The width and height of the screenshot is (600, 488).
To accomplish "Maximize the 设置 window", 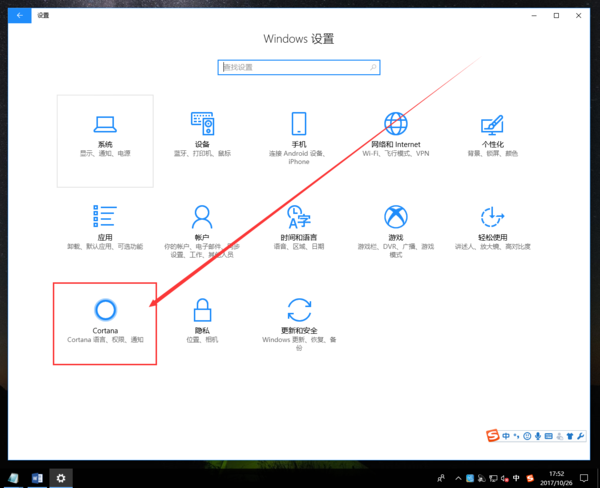I will (x=556, y=15).
